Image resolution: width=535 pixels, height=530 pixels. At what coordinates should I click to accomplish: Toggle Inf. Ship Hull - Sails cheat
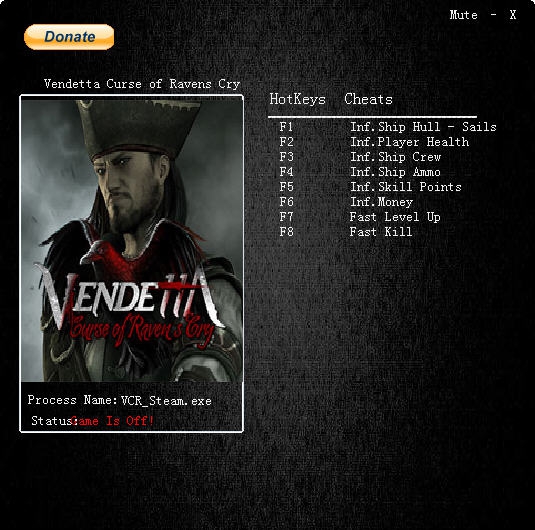point(423,127)
